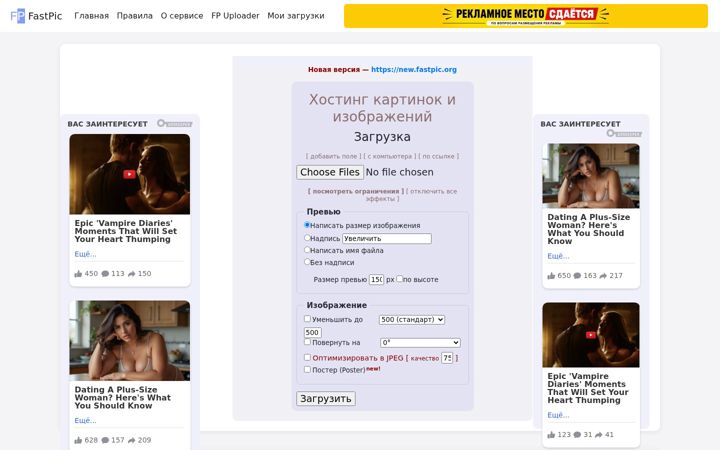
Task: Click the FastPic brand name text
Action: click(x=45, y=16)
